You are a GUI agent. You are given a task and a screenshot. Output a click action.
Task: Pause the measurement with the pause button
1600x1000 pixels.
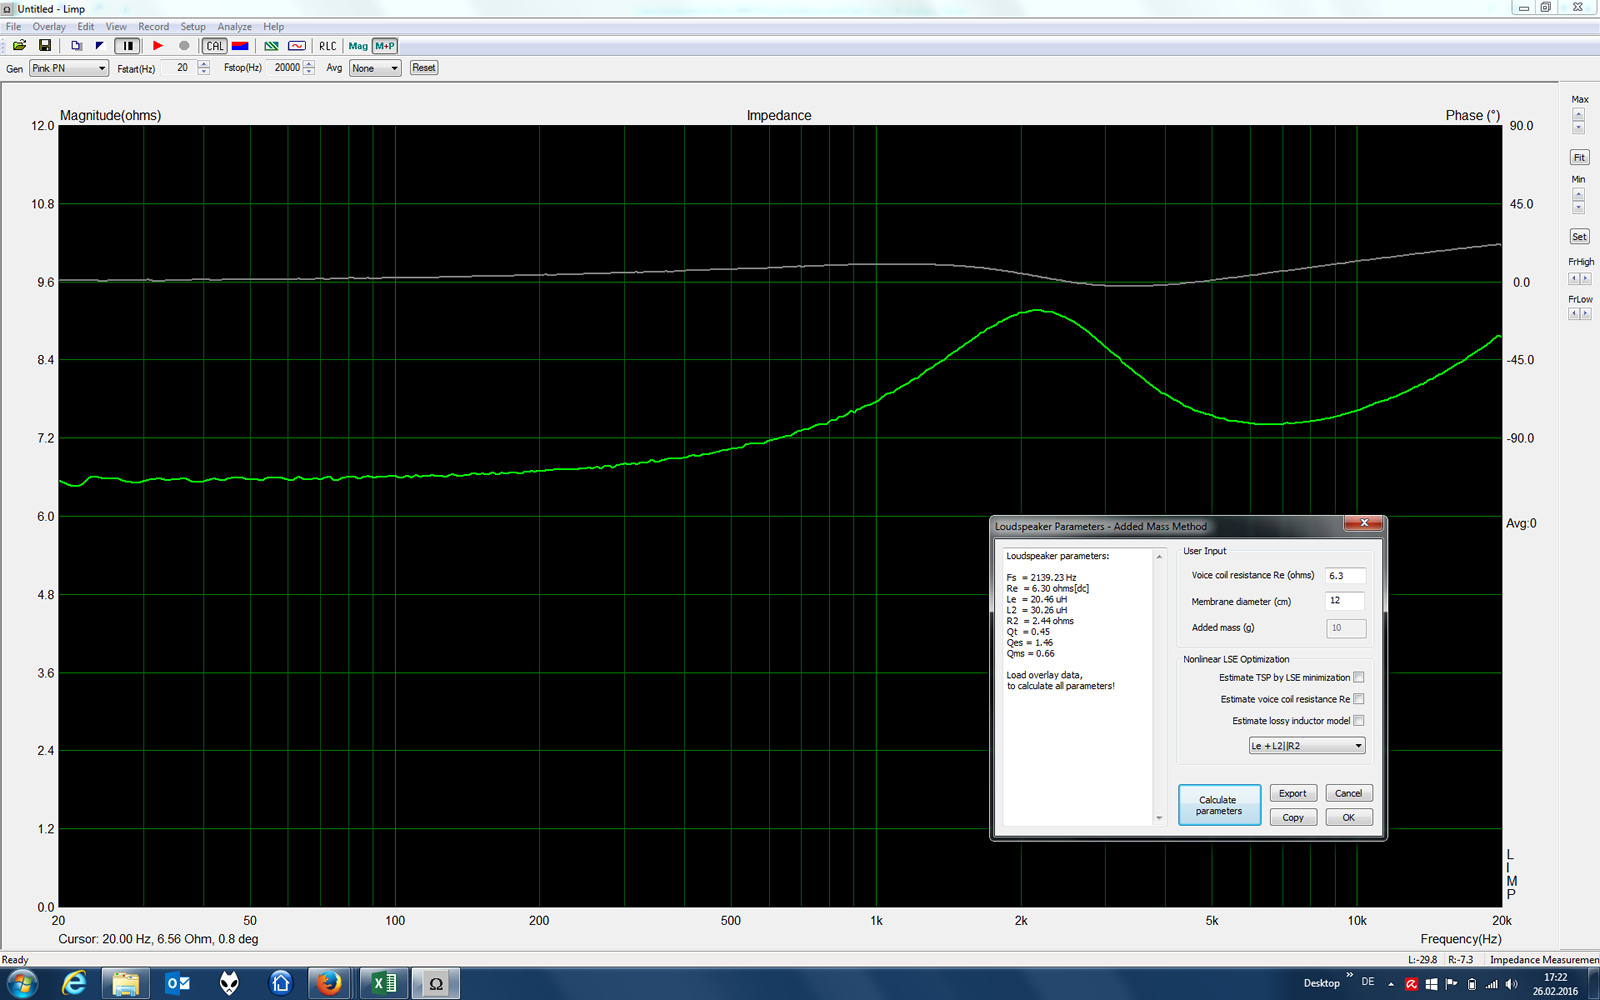[127, 46]
